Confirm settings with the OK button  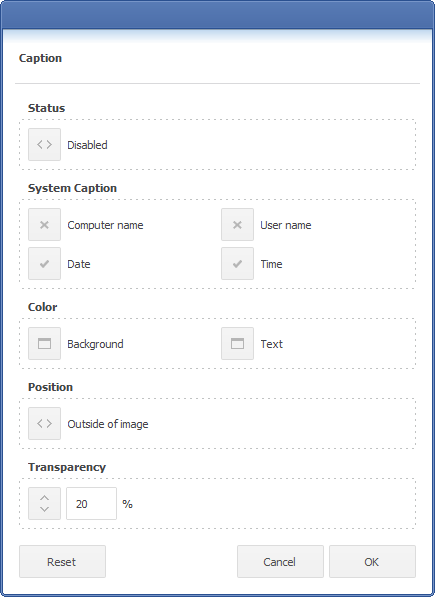point(372,562)
